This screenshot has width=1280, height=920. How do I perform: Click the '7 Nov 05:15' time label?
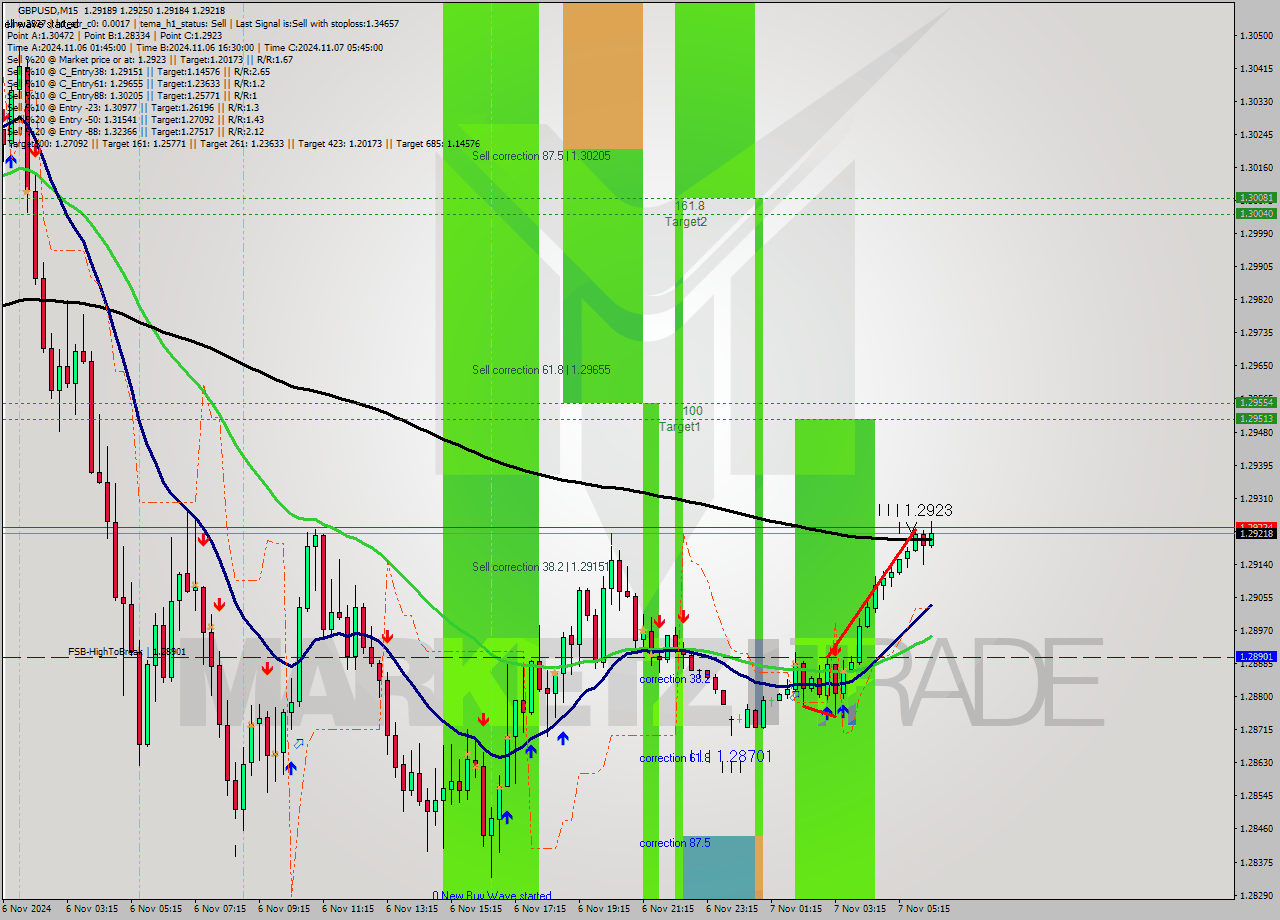(924, 909)
